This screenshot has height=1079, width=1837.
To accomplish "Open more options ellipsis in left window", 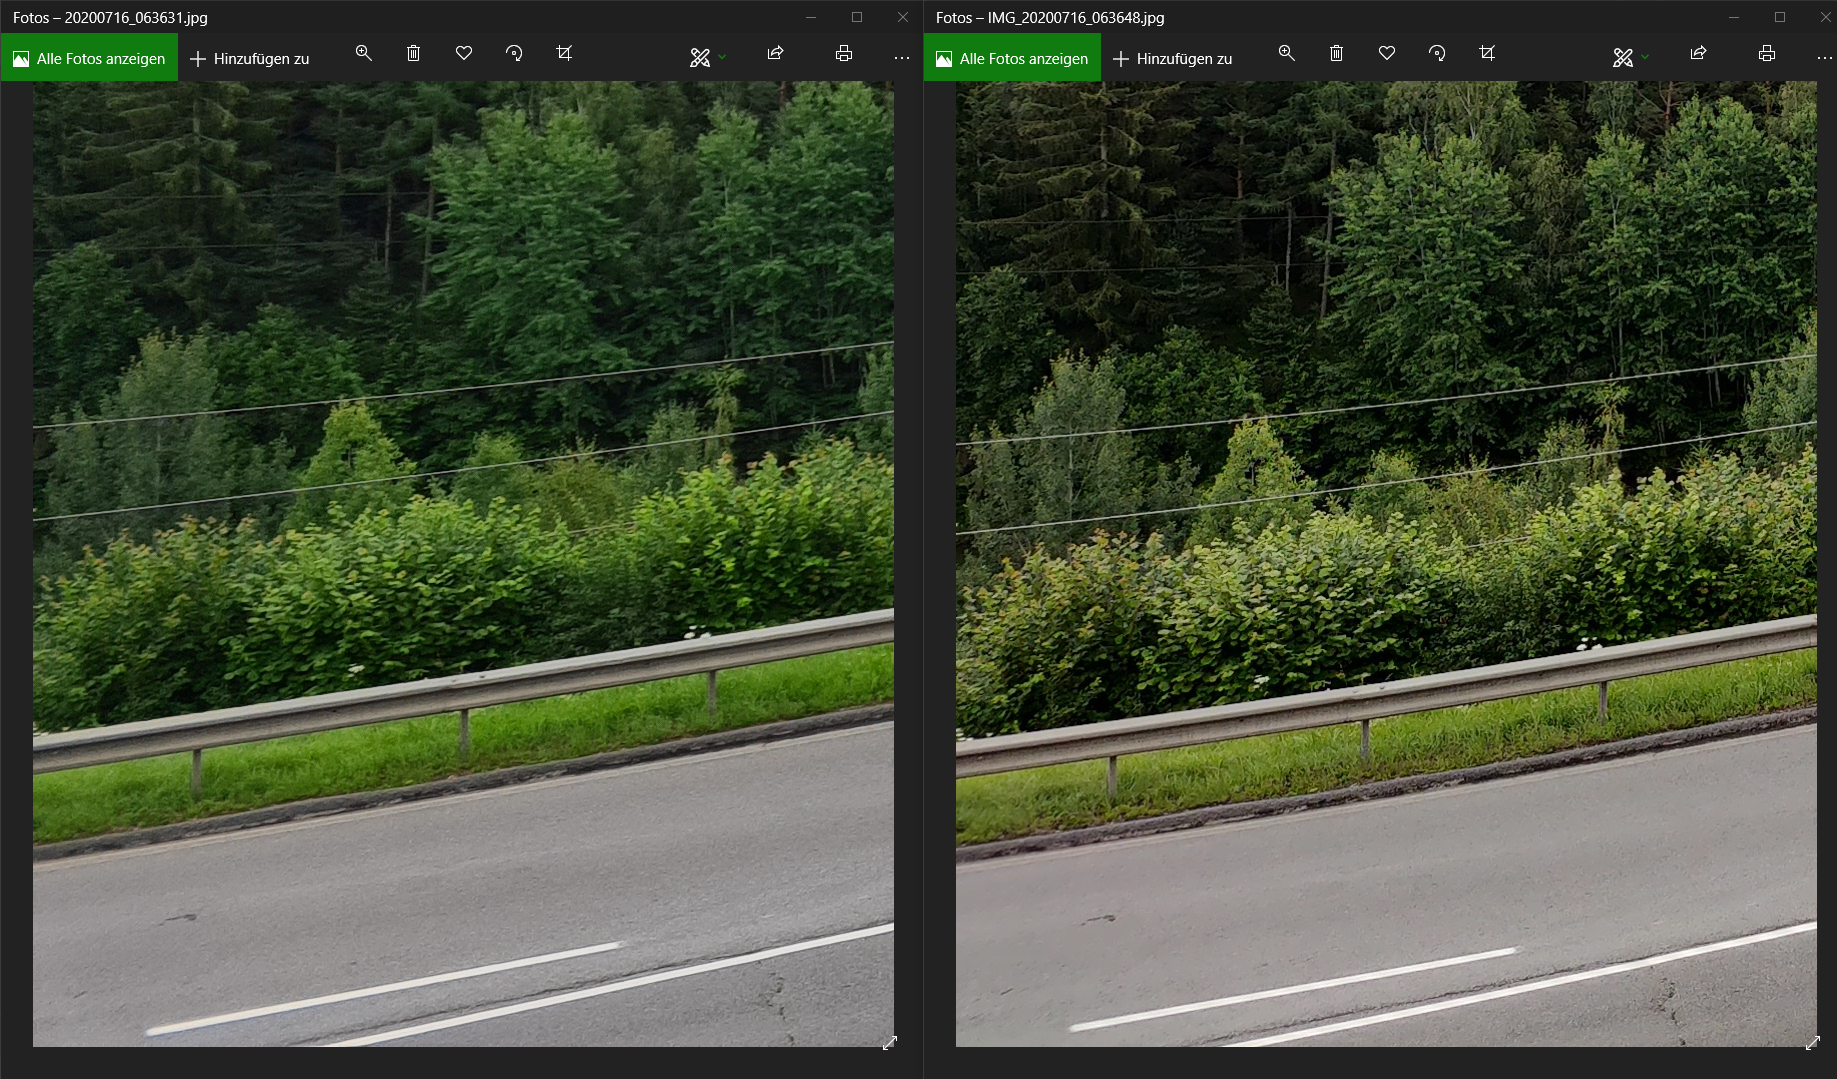I will 902,58.
